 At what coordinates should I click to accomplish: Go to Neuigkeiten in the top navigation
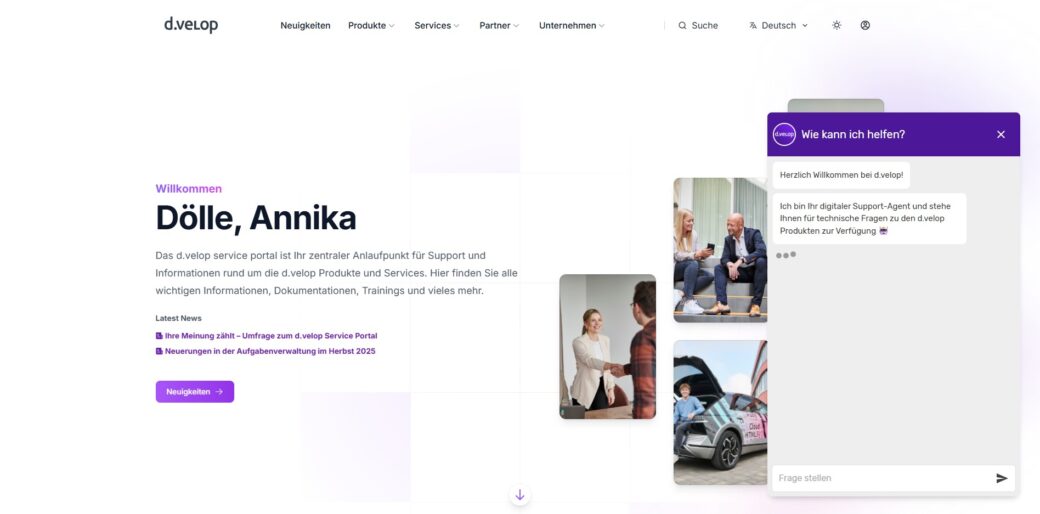point(305,26)
